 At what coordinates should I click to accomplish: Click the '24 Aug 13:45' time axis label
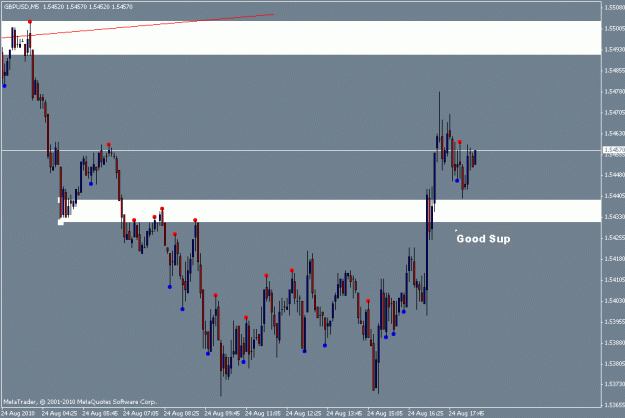[x=344, y=413]
